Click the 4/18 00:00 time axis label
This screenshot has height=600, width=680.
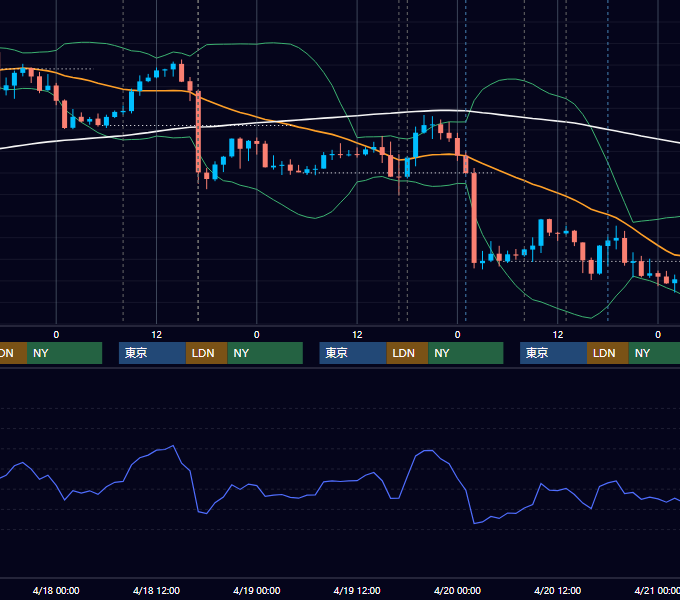[56, 590]
